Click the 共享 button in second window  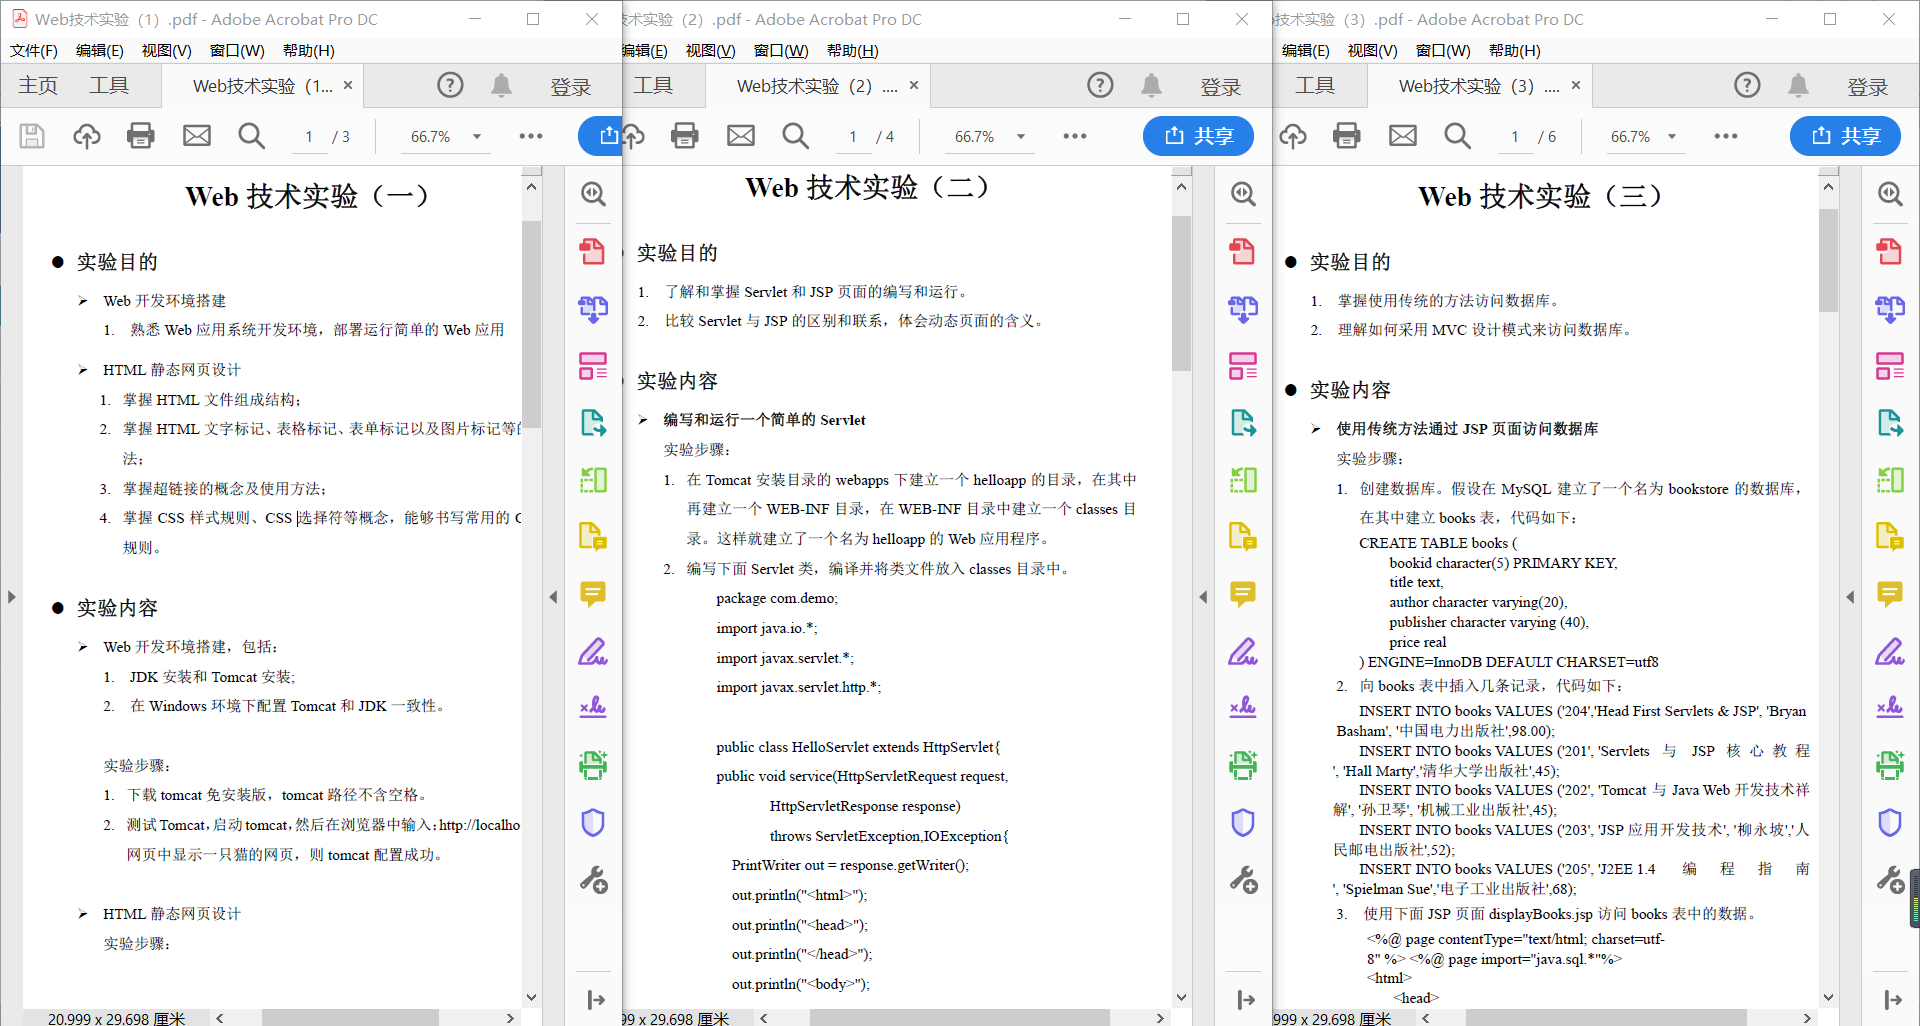tap(1198, 136)
